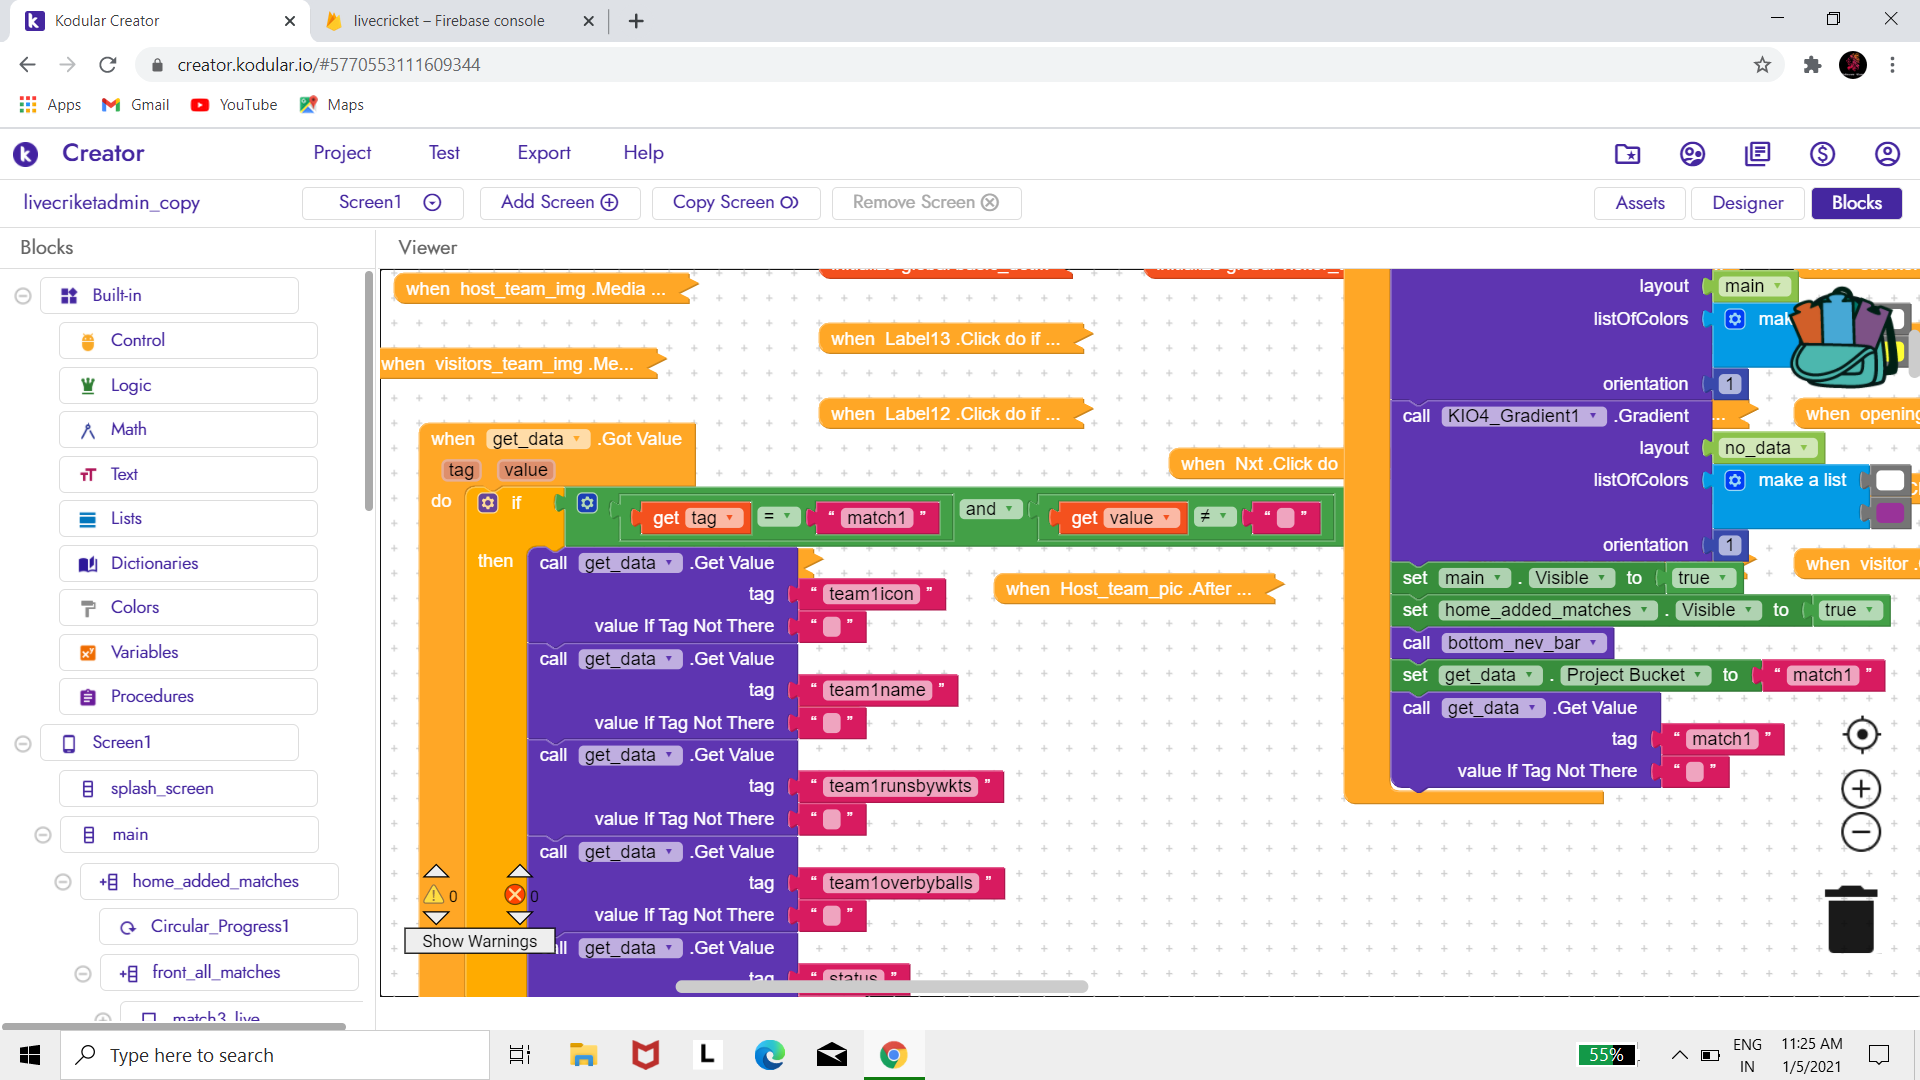Open mutator gear on the if block
Viewport: 1920px width, 1080px height.
click(x=488, y=503)
